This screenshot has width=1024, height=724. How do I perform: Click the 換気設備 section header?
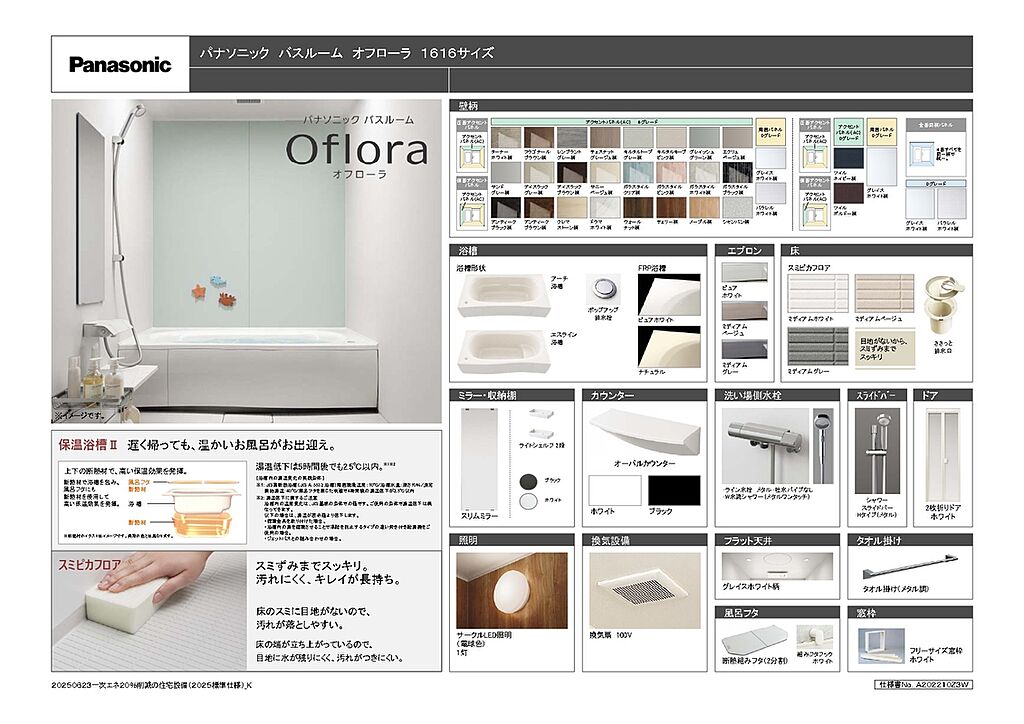pos(645,541)
